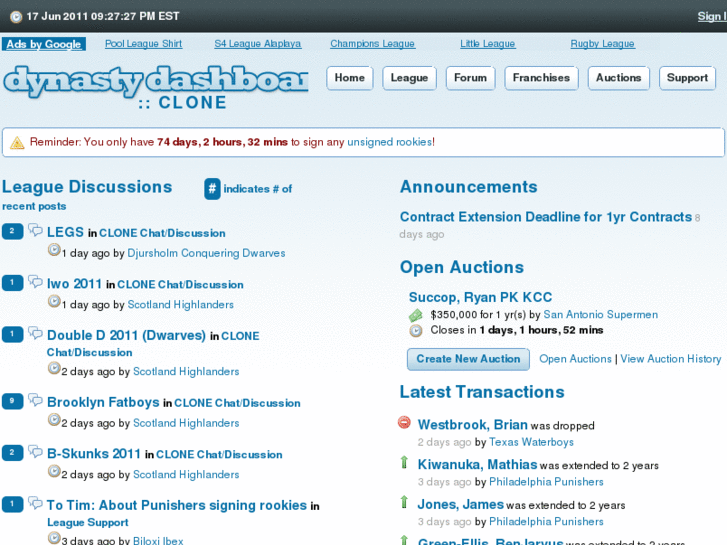Click the red dropped icon beside Westbrook, Brian

[x=404, y=423]
